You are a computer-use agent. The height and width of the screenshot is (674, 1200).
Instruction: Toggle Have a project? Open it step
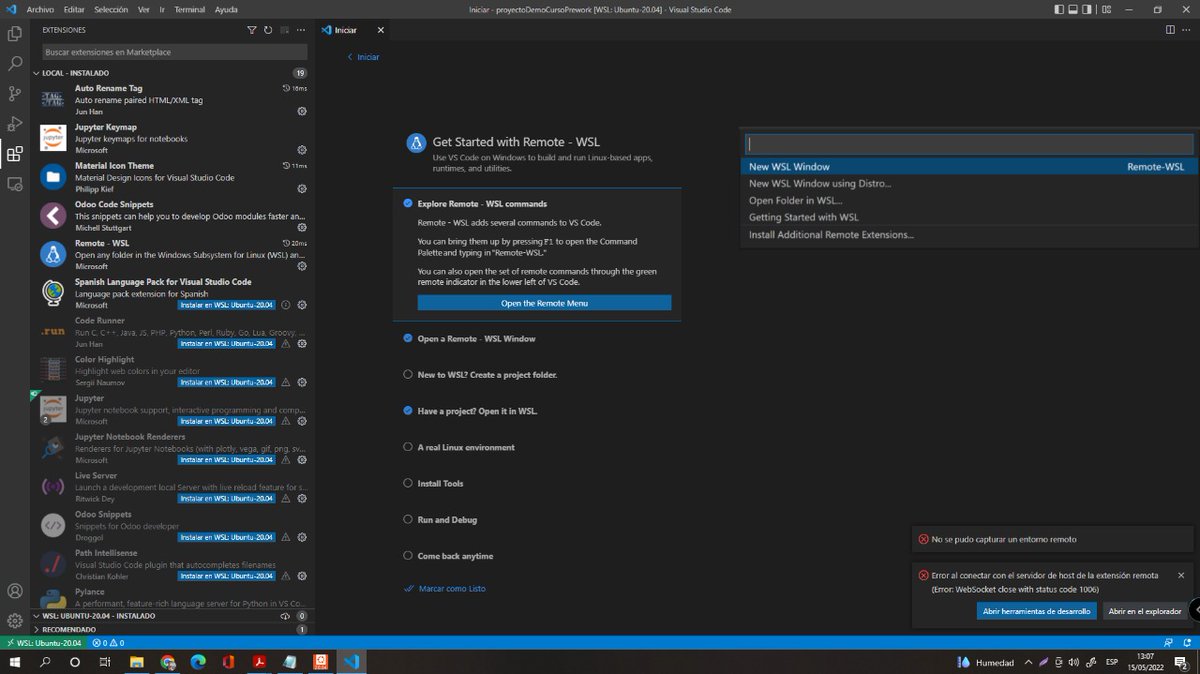pyautogui.click(x=408, y=410)
